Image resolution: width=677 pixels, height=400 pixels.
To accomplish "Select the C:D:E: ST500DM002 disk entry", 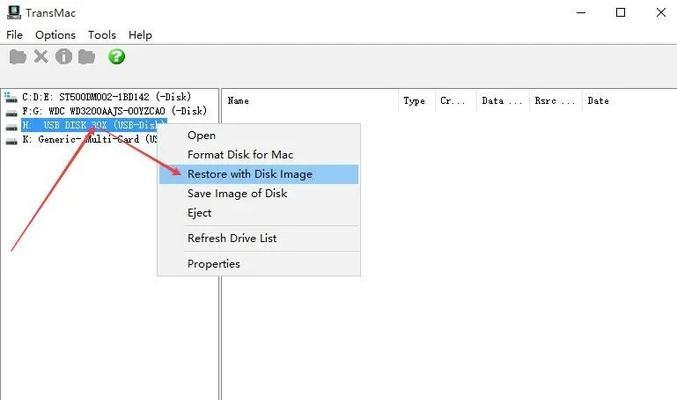I will pos(107,97).
